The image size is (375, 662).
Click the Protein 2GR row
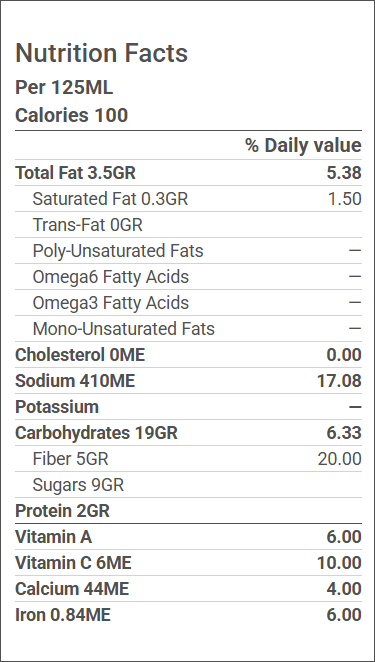(x=188, y=511)
